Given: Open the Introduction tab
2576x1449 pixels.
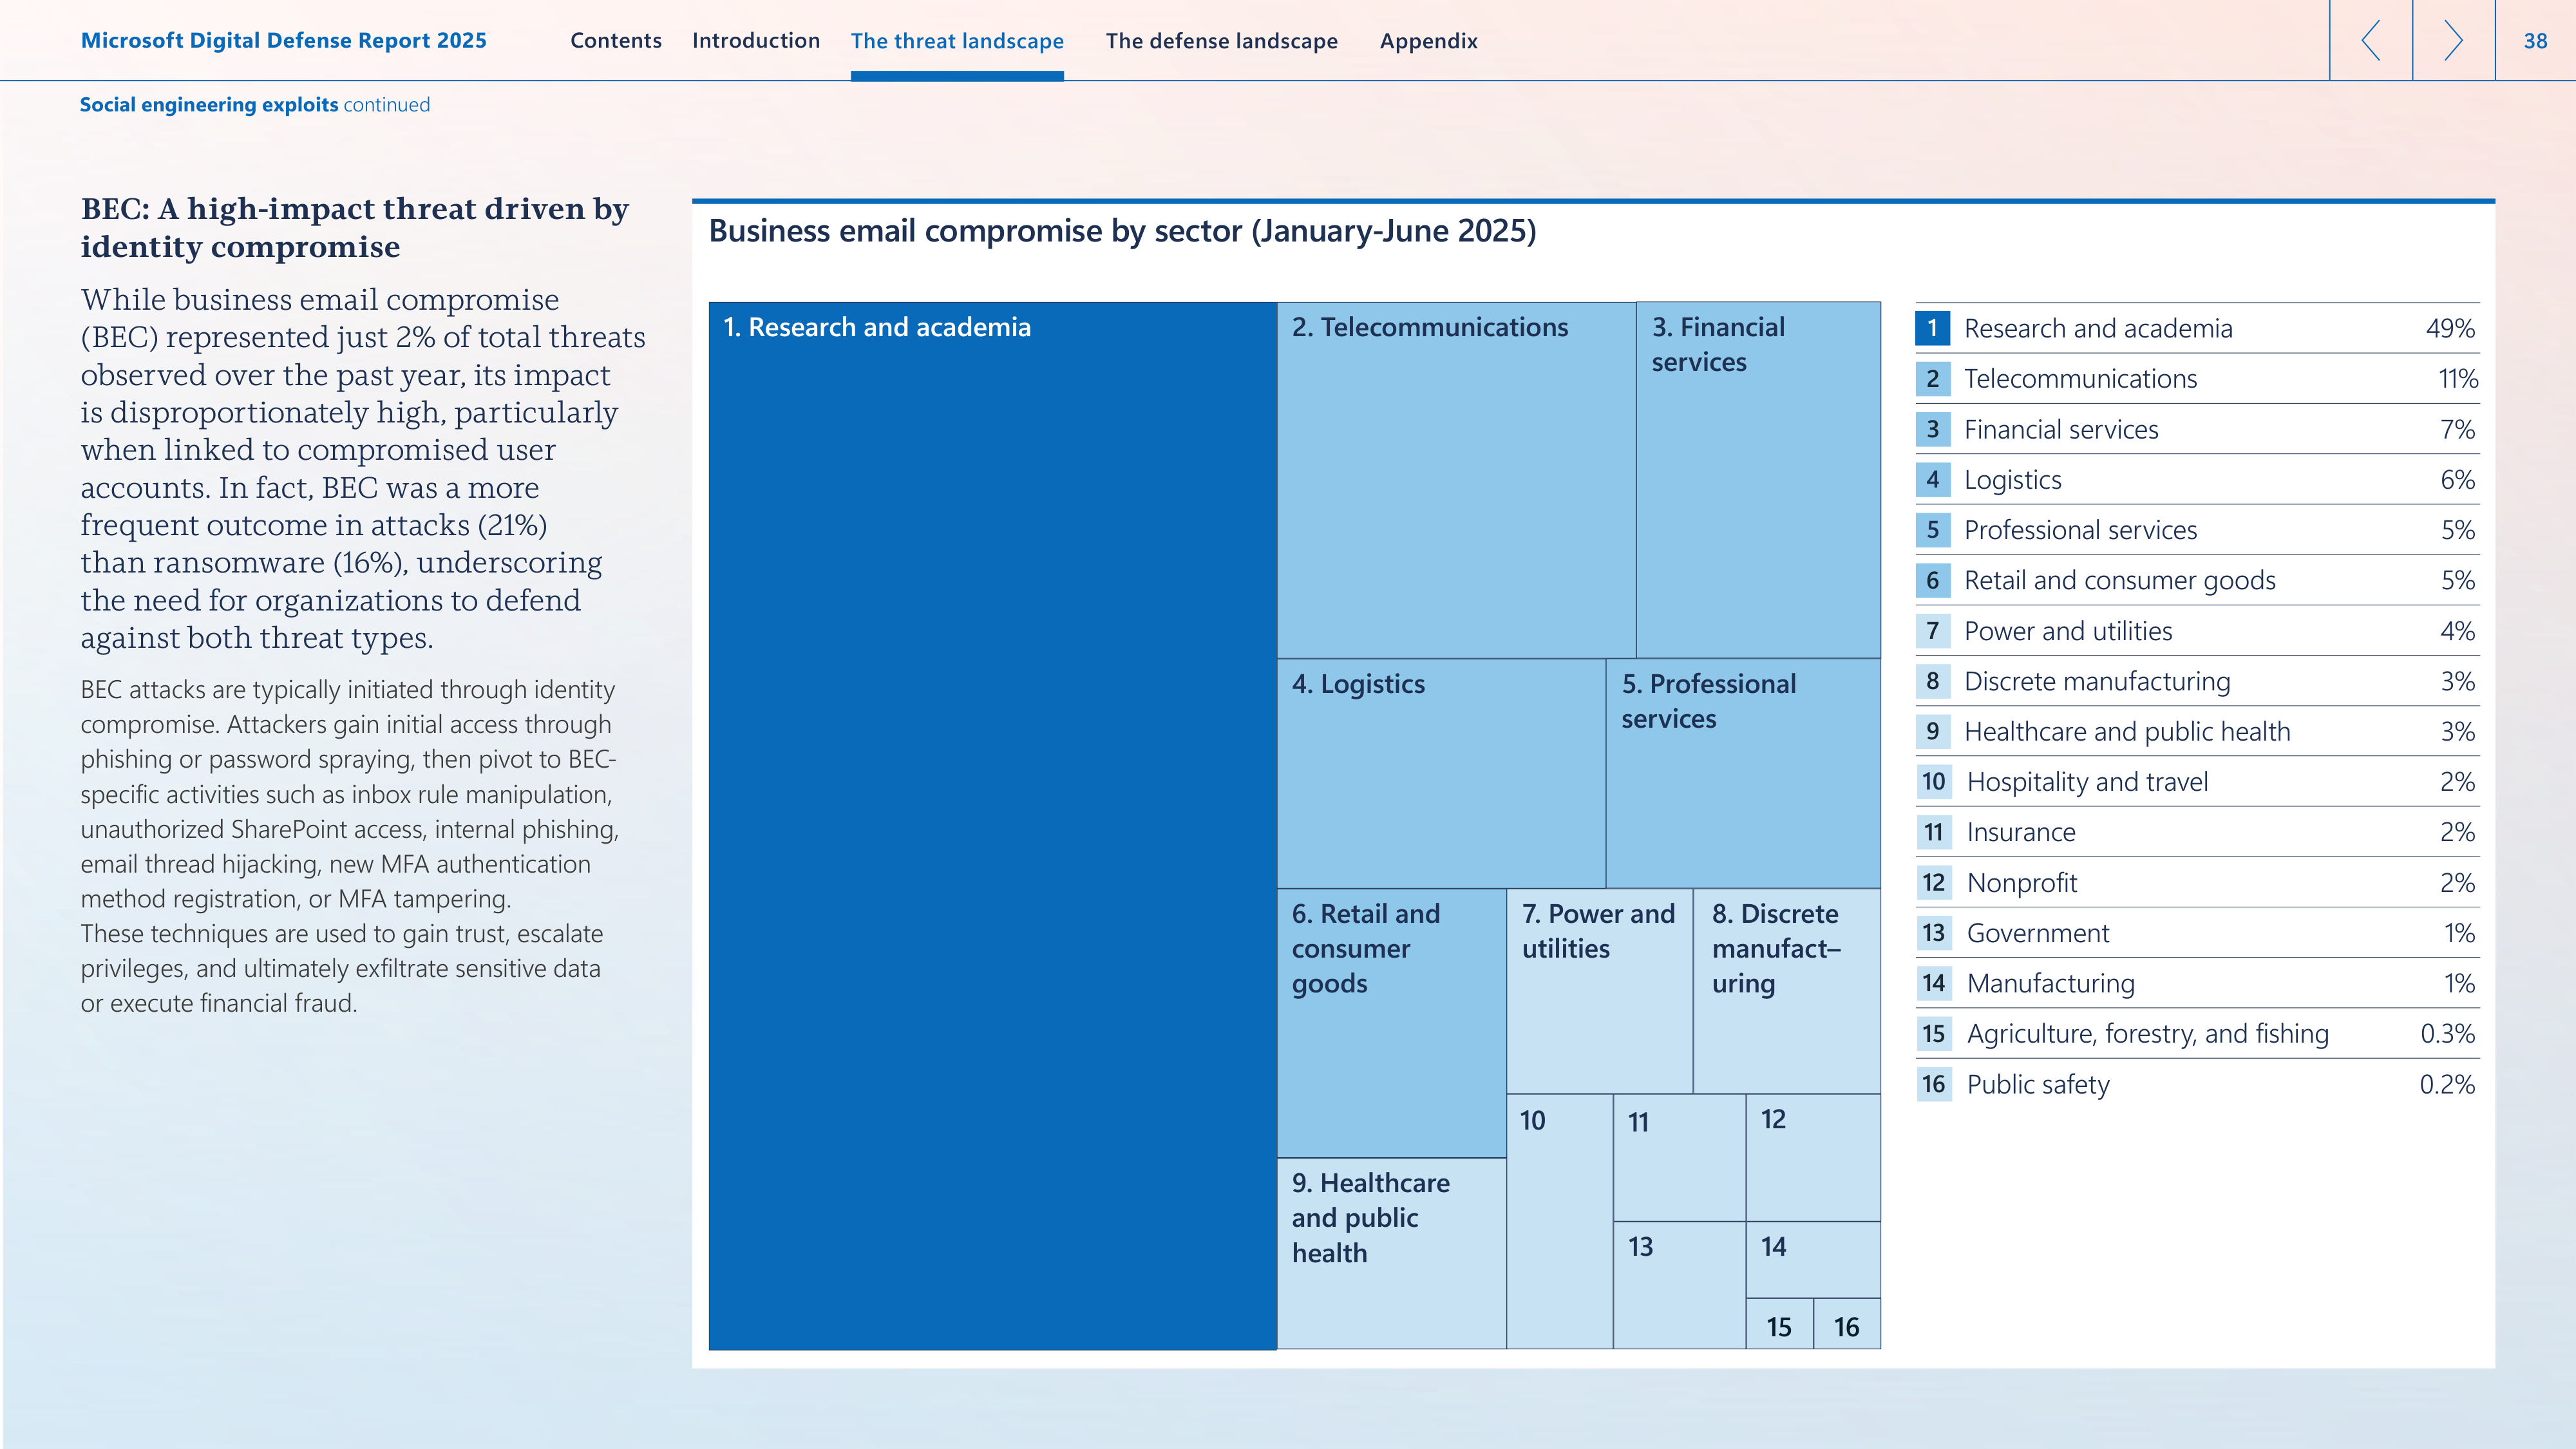Looking at the screenshot, I should [x=756, y=41].
